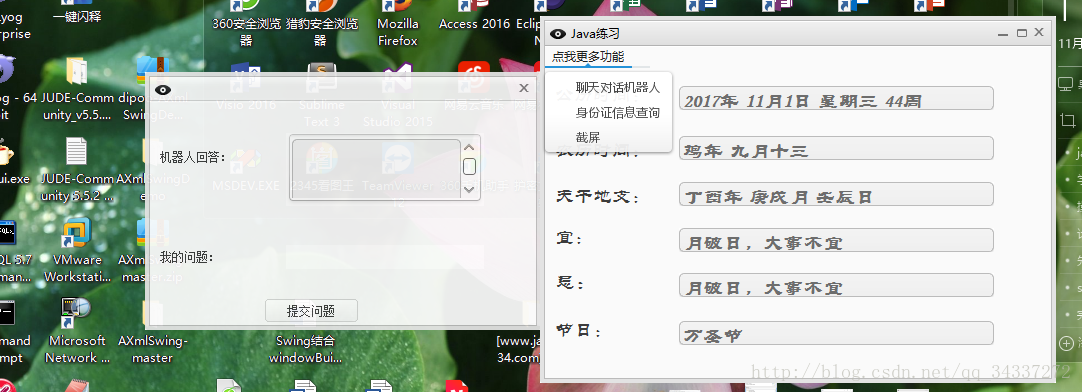Click the 我的问题: label

(186, 257)
